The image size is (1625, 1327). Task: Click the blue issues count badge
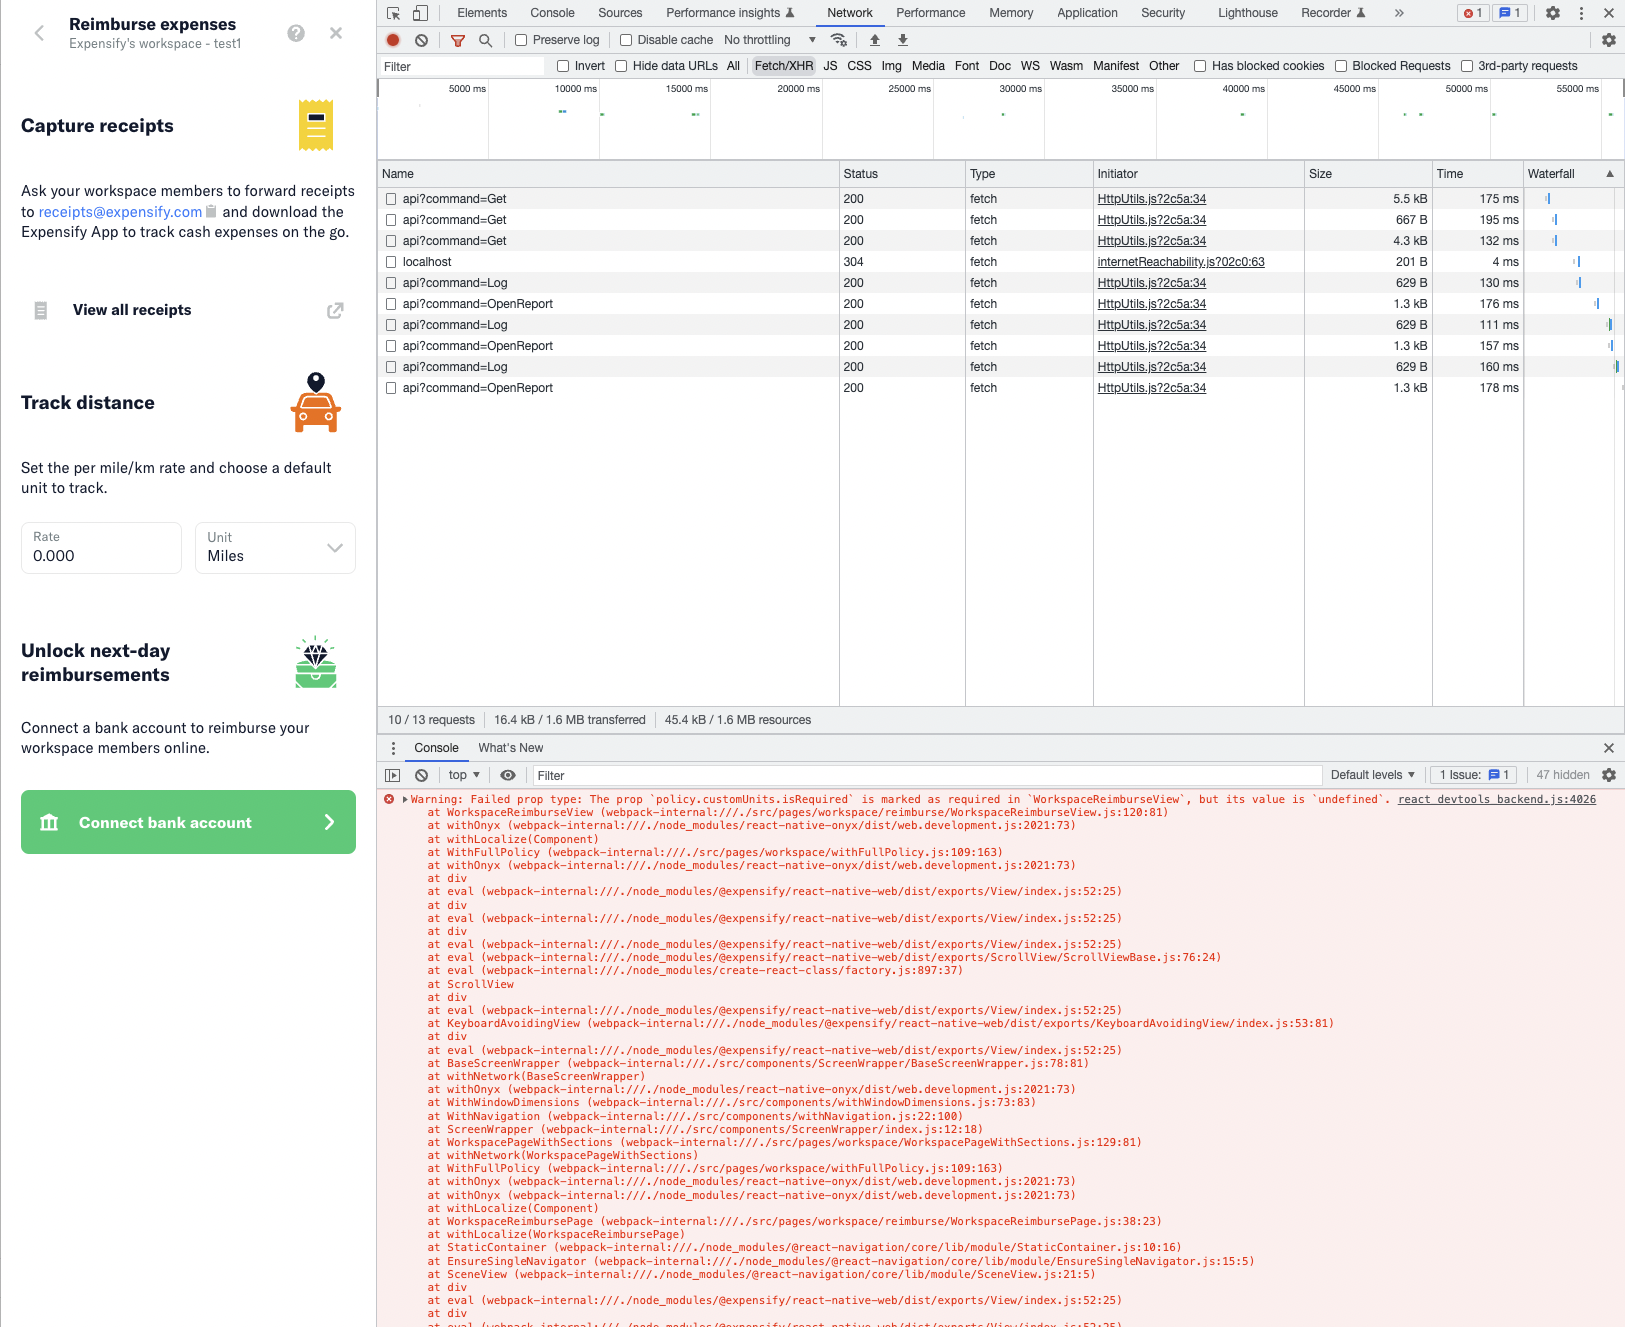pos(1510,13)
